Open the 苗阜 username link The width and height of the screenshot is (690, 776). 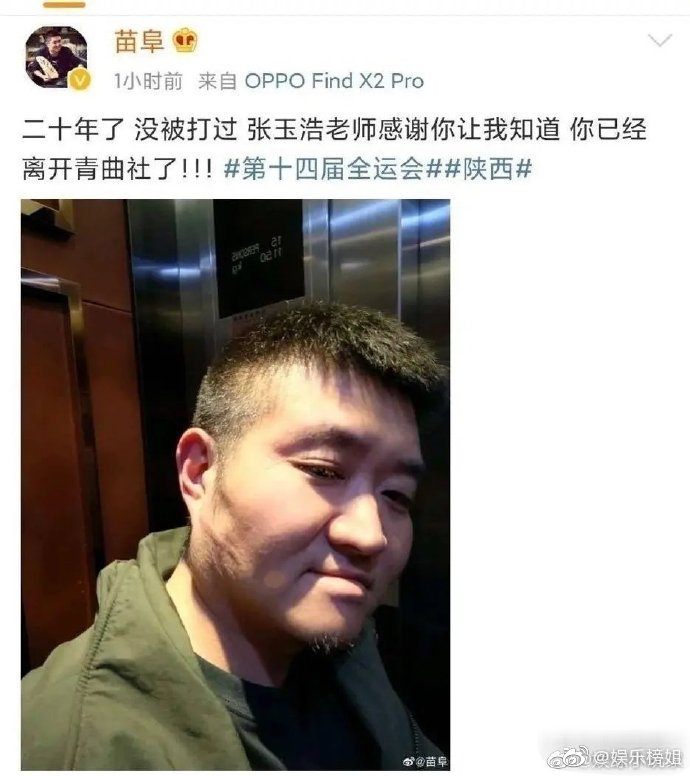[139, 41]
